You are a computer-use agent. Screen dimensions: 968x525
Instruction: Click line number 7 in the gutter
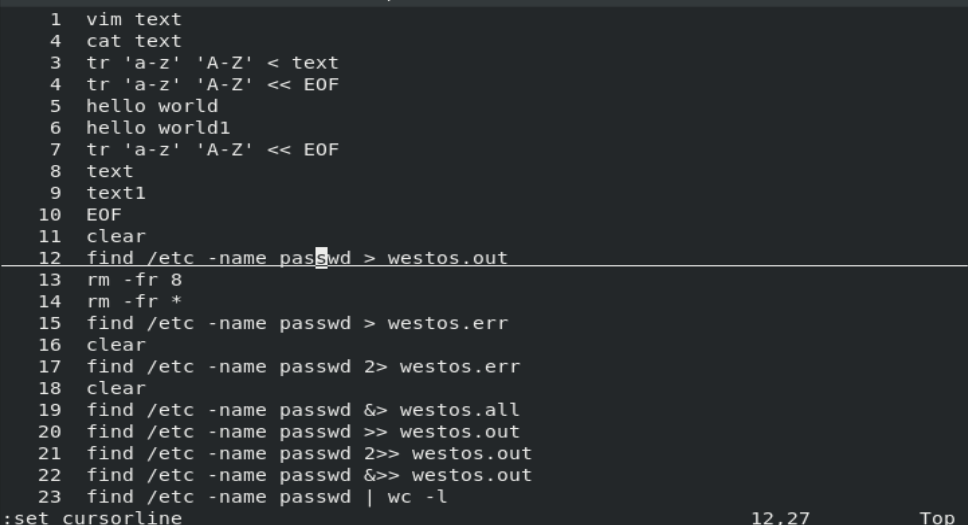coord(55,150)
